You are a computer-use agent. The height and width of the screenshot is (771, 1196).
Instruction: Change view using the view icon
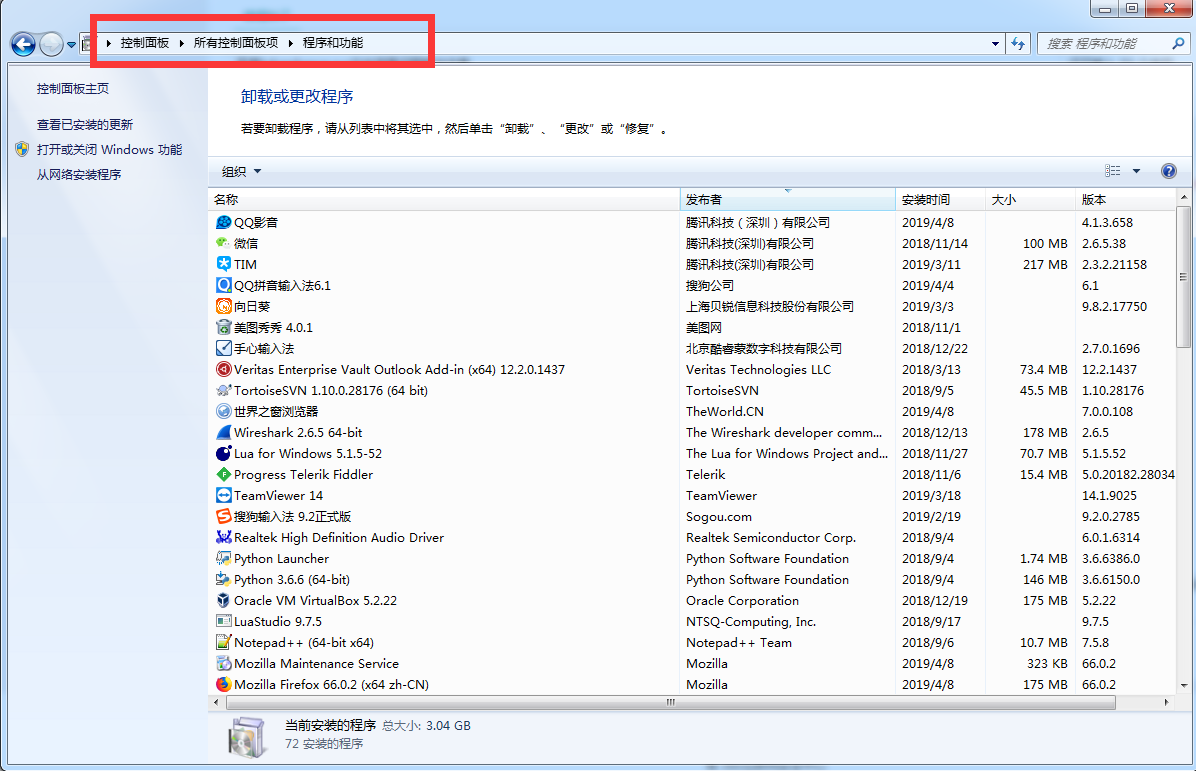click(1113, 171)
